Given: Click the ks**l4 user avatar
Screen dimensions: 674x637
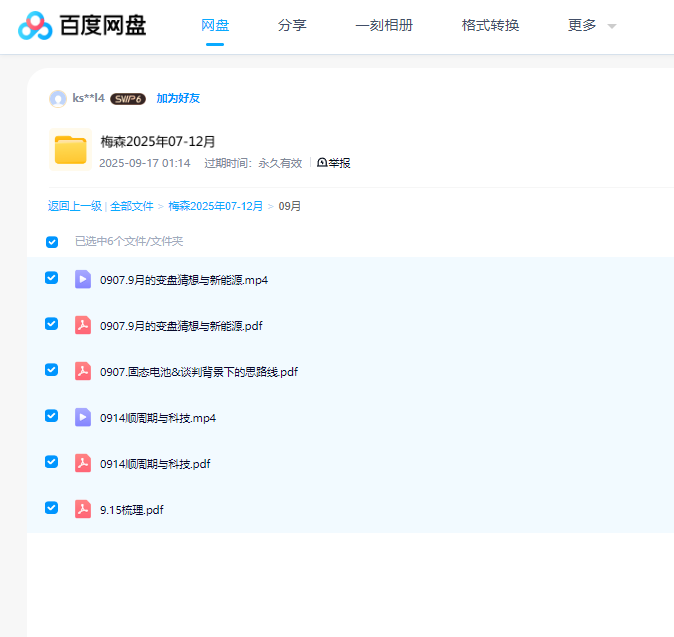Looking at the screenshot, I should click(x=58, y=99).
